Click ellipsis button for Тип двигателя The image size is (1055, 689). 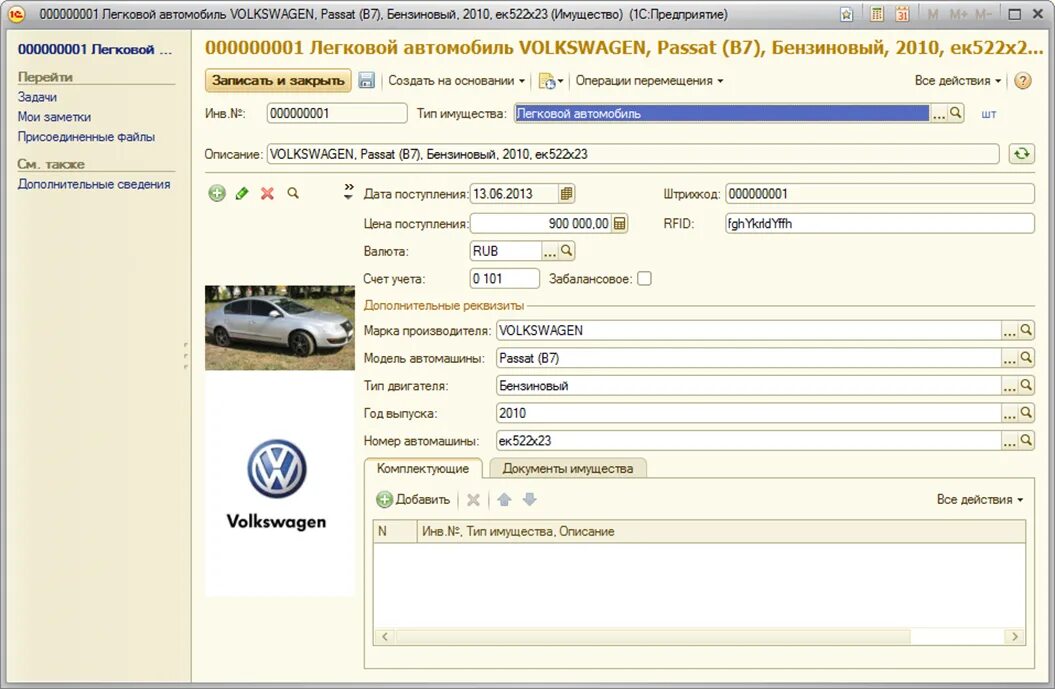pos(1009,386)
